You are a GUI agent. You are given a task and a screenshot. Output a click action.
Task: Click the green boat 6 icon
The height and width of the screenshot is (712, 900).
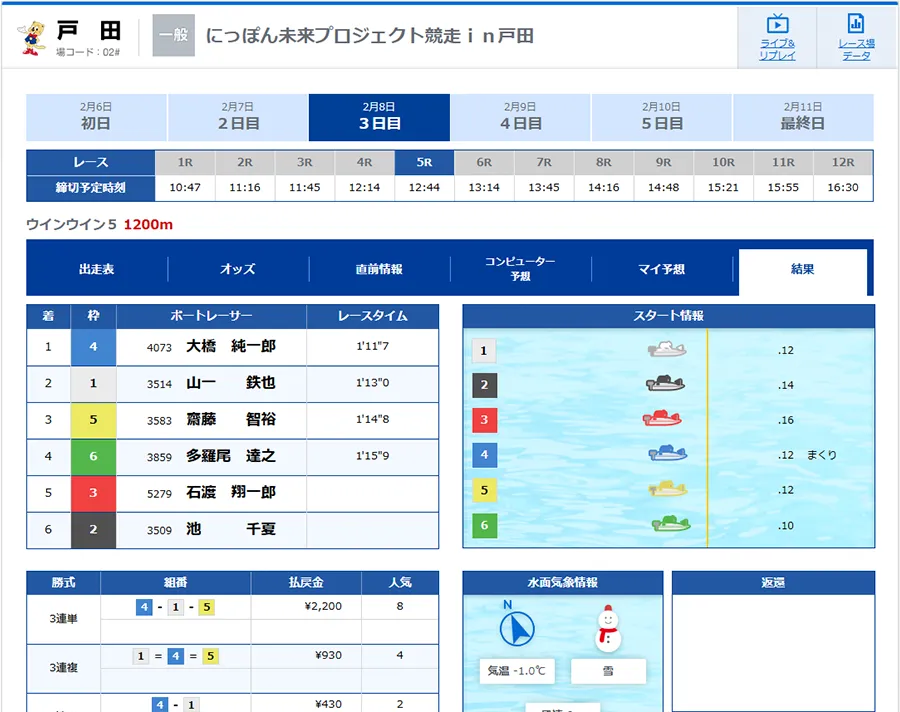point(671,525)
